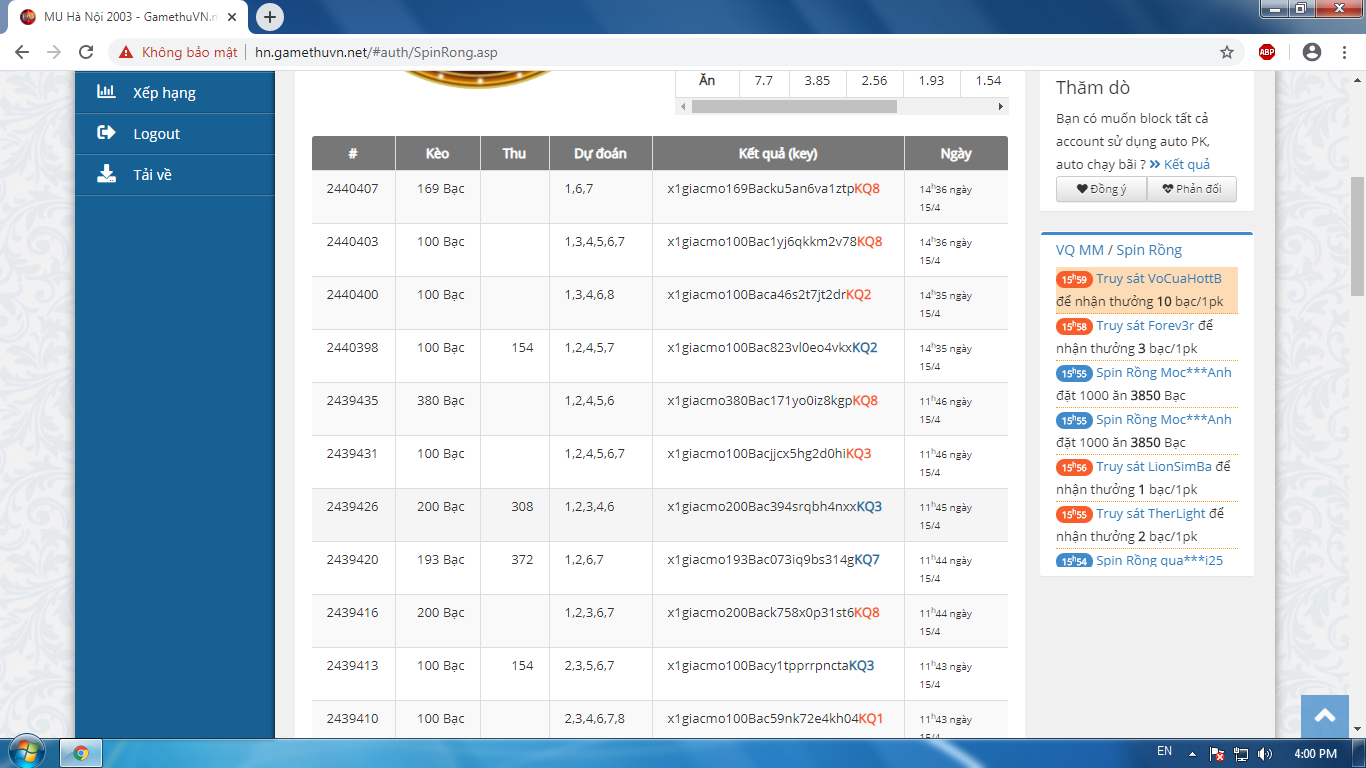
Task: Open the poll Kết quả link
Action: 1186,164
